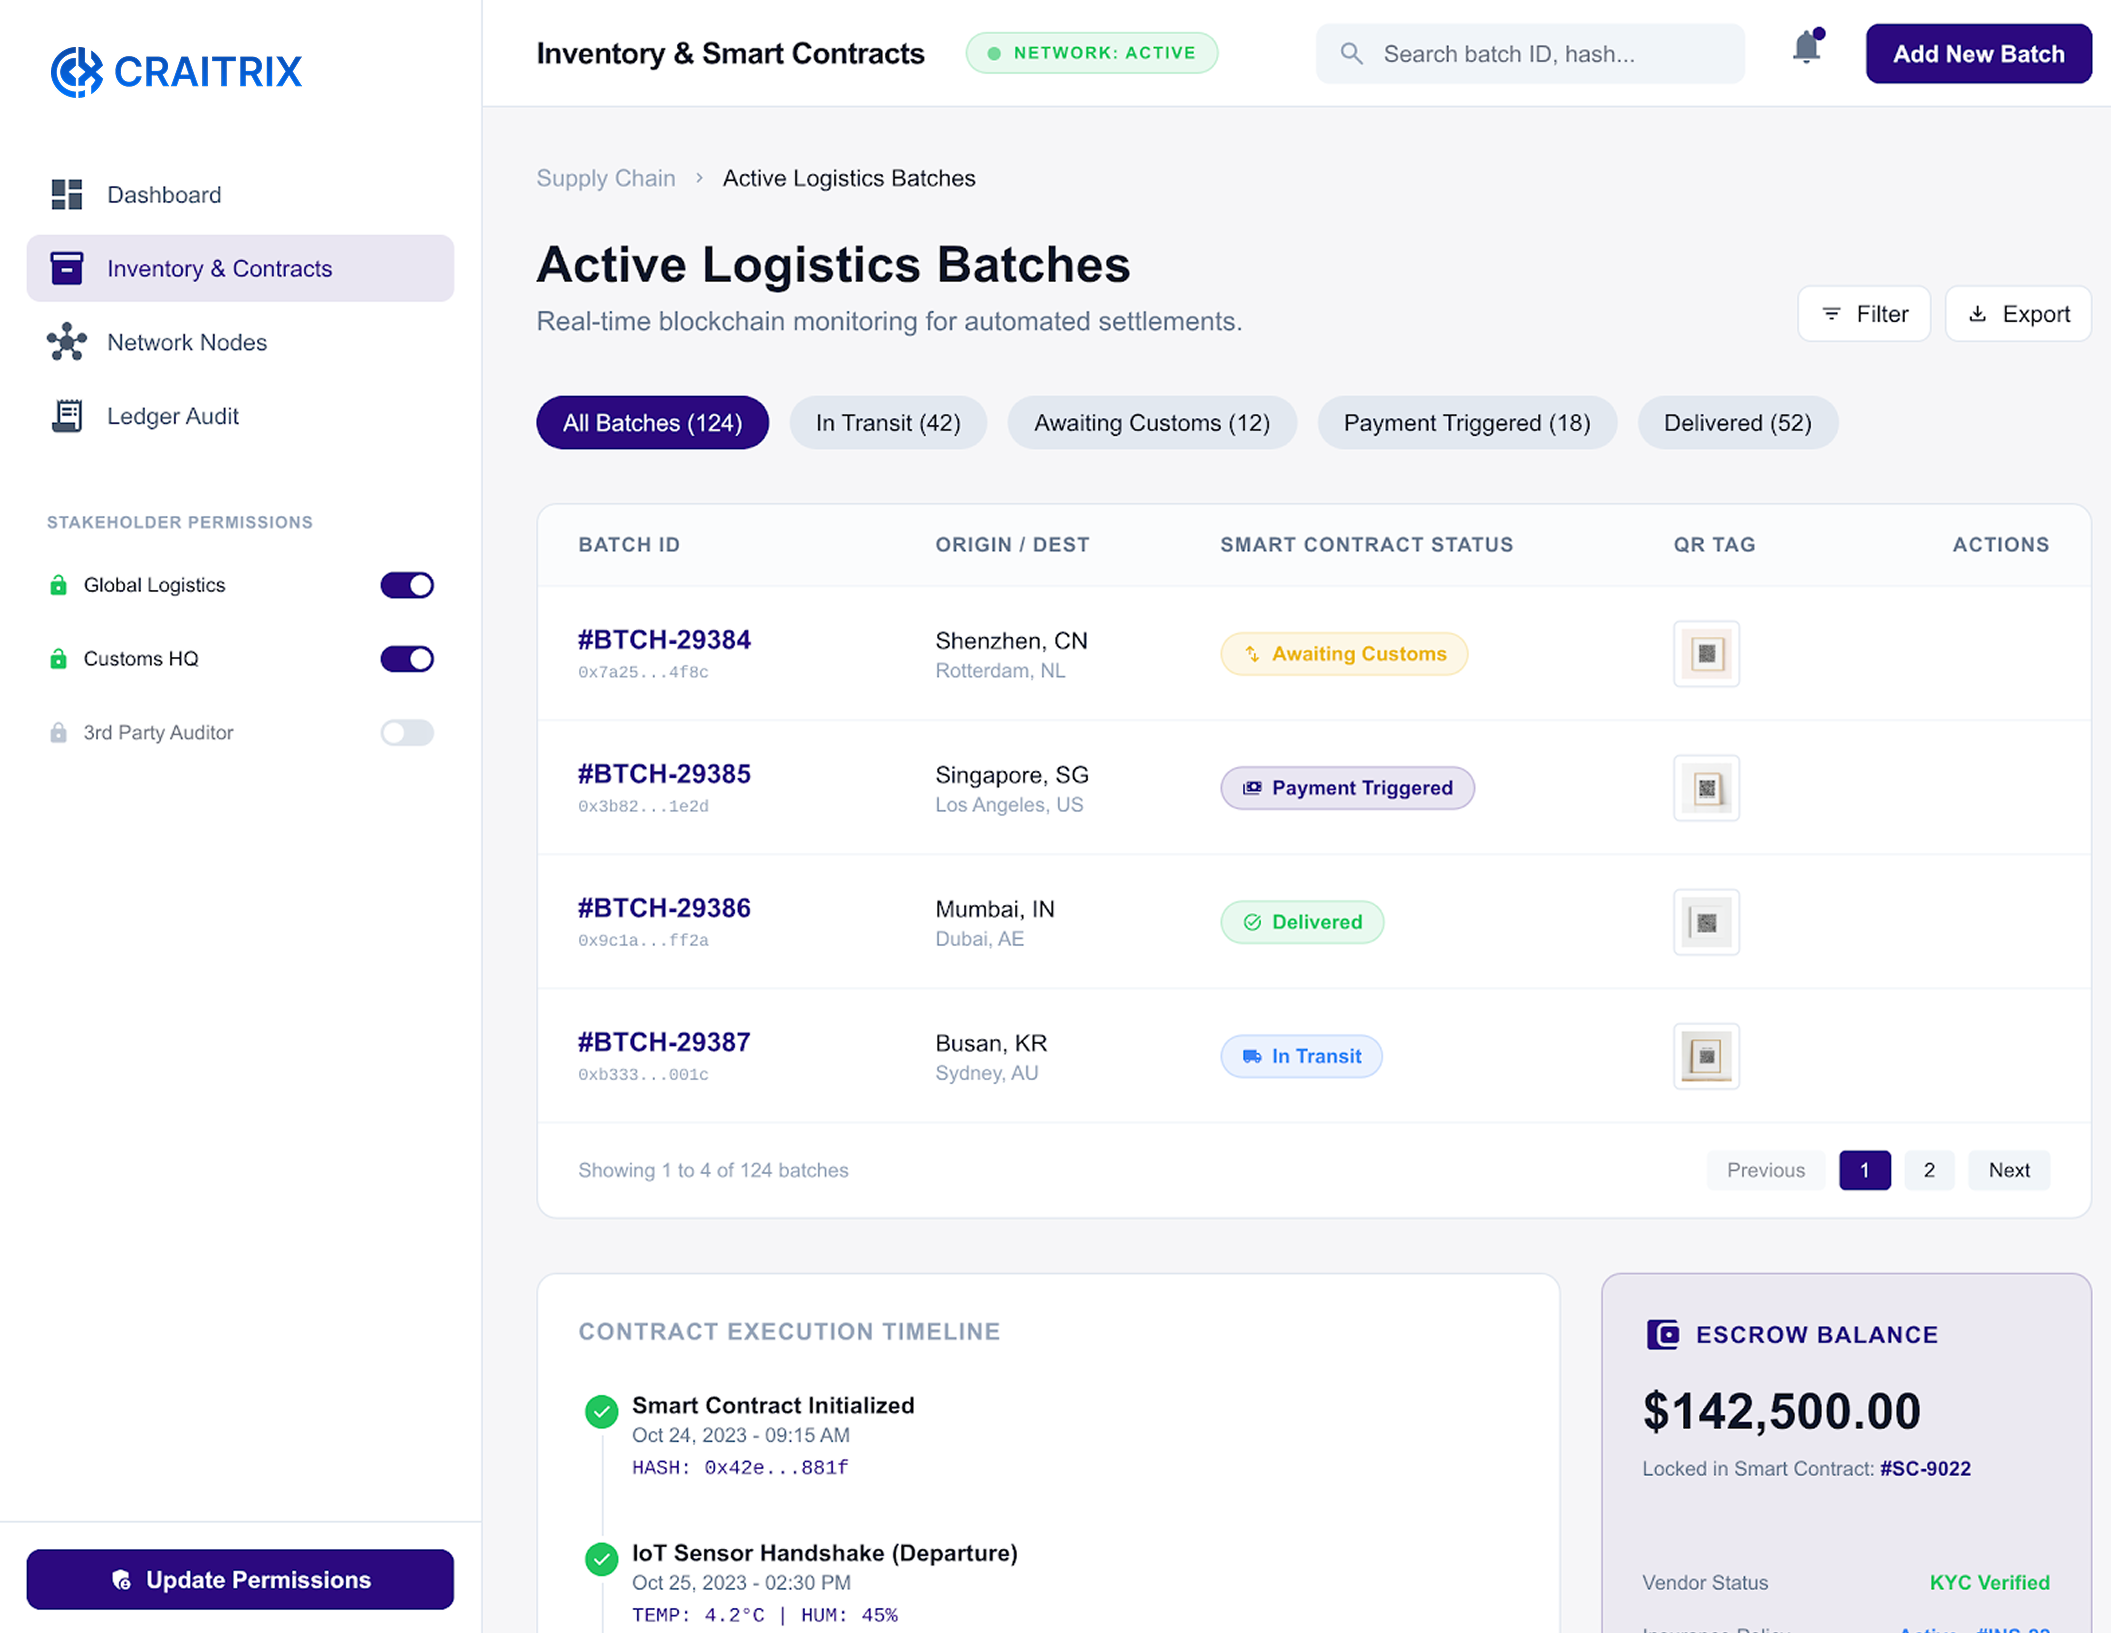The image size is (2111, 1633).
Task: Enable the 3rd Party Auditor toggle
Action: pyautogui.click(x=407, y=733)
